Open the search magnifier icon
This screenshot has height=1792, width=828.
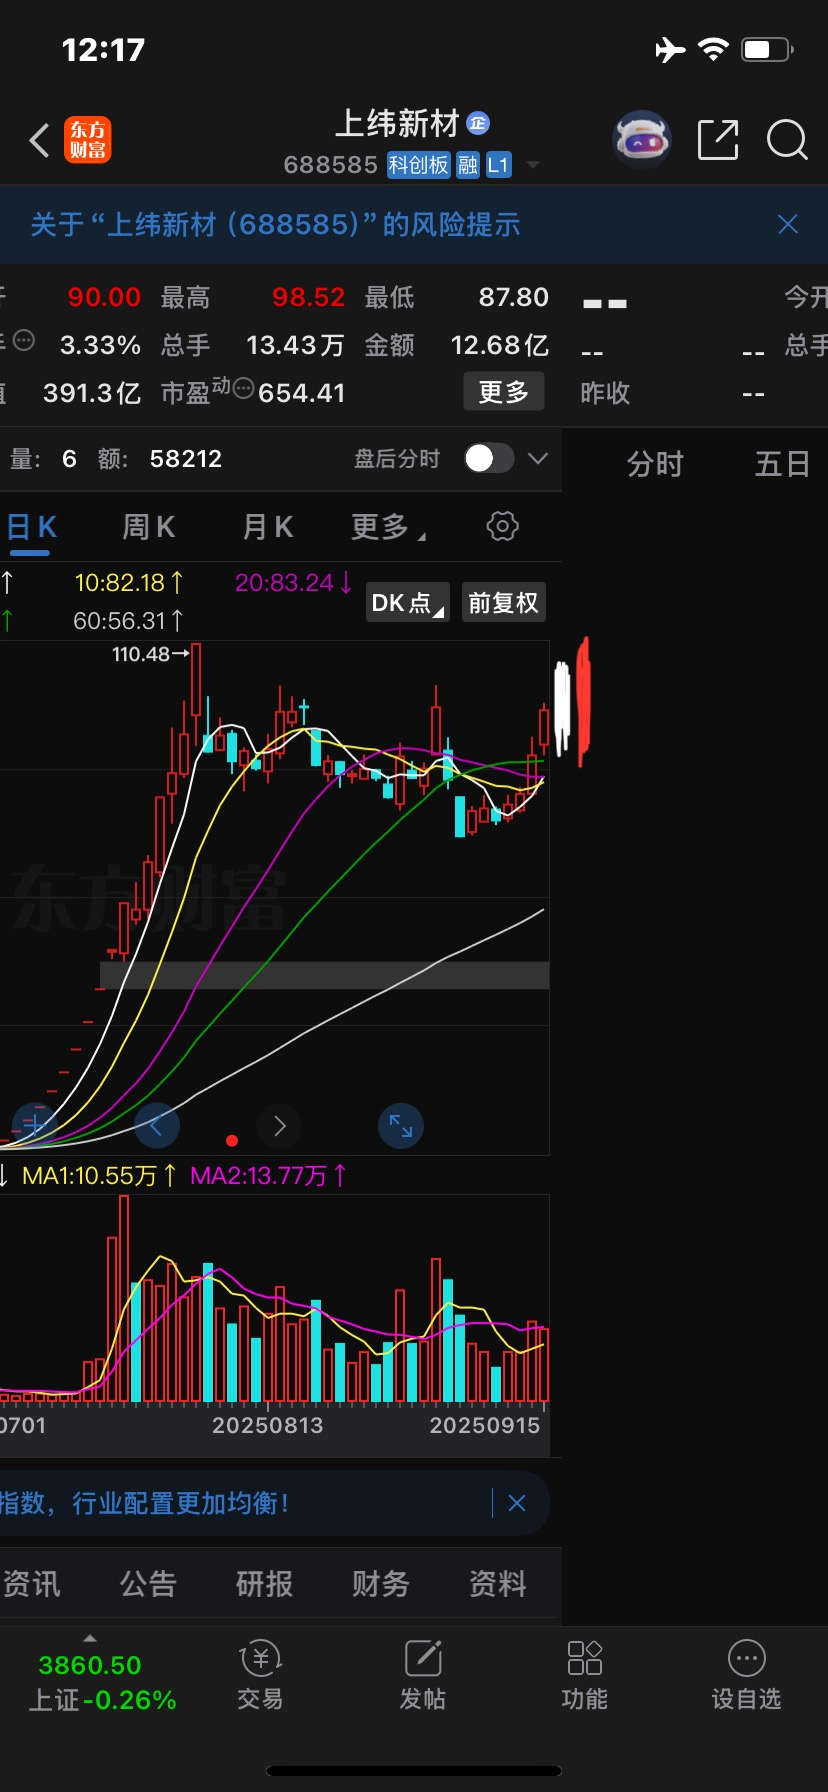coord(787,140)
